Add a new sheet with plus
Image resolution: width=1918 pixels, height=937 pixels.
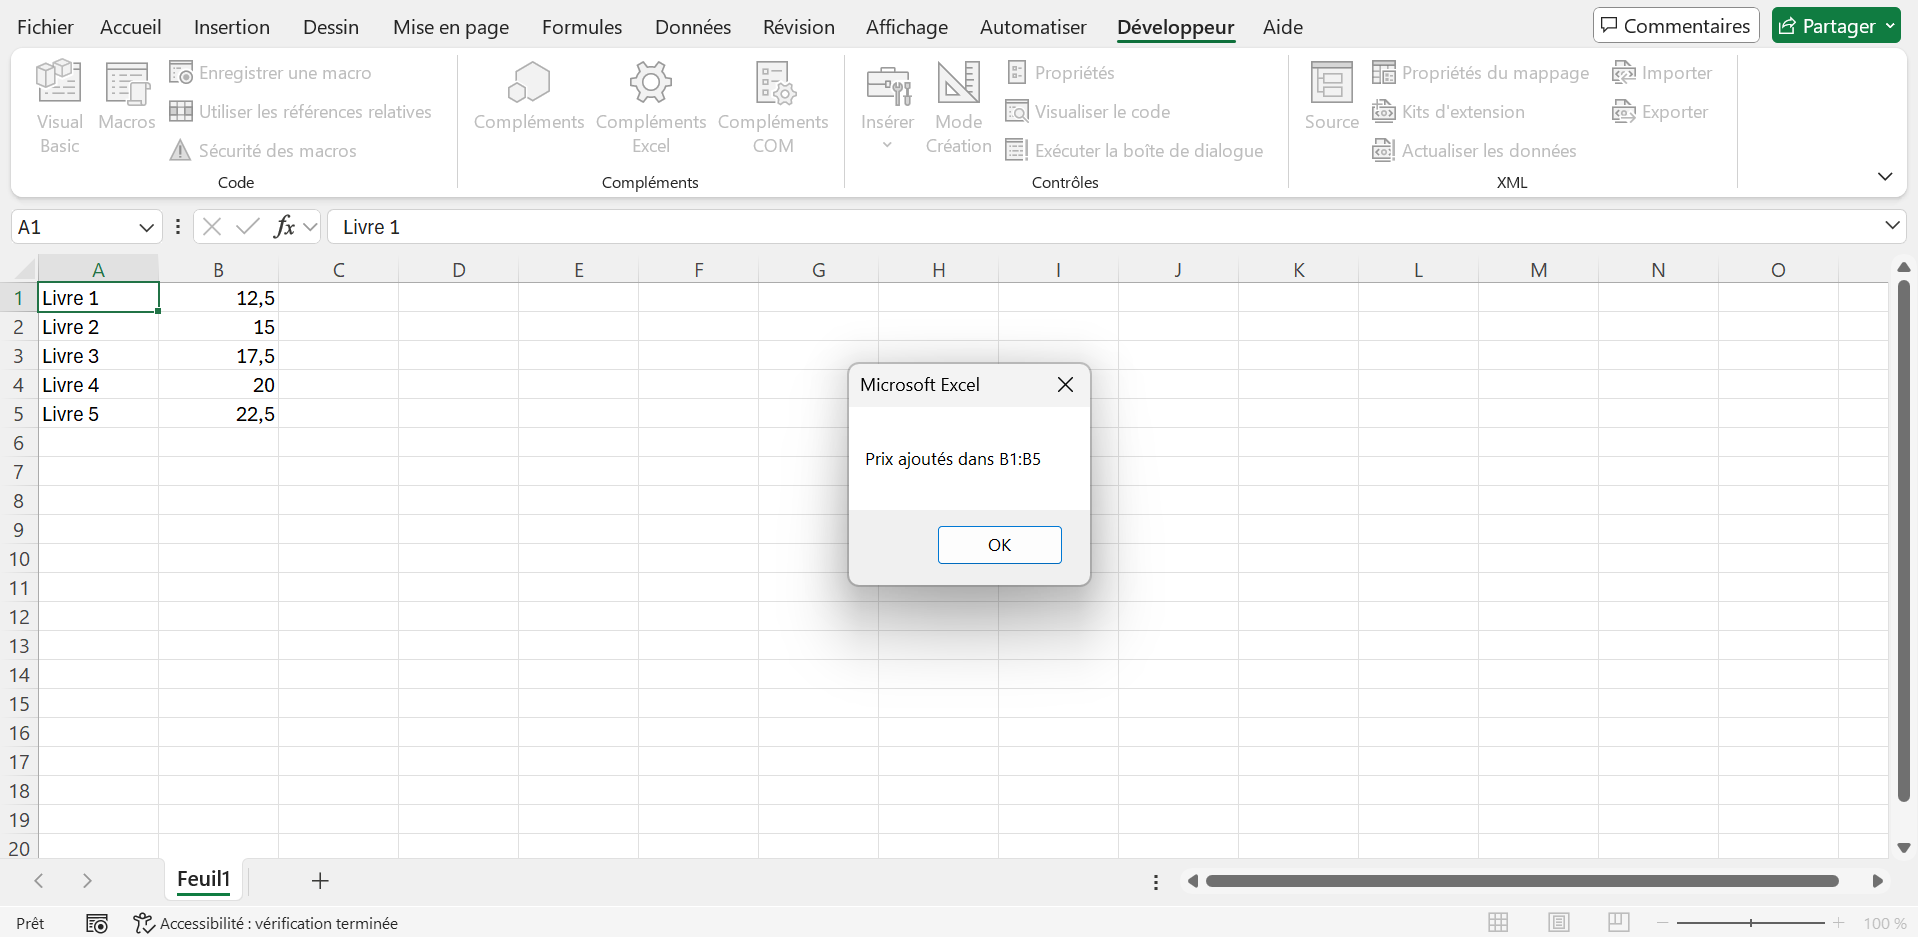(x=320, y=881)
